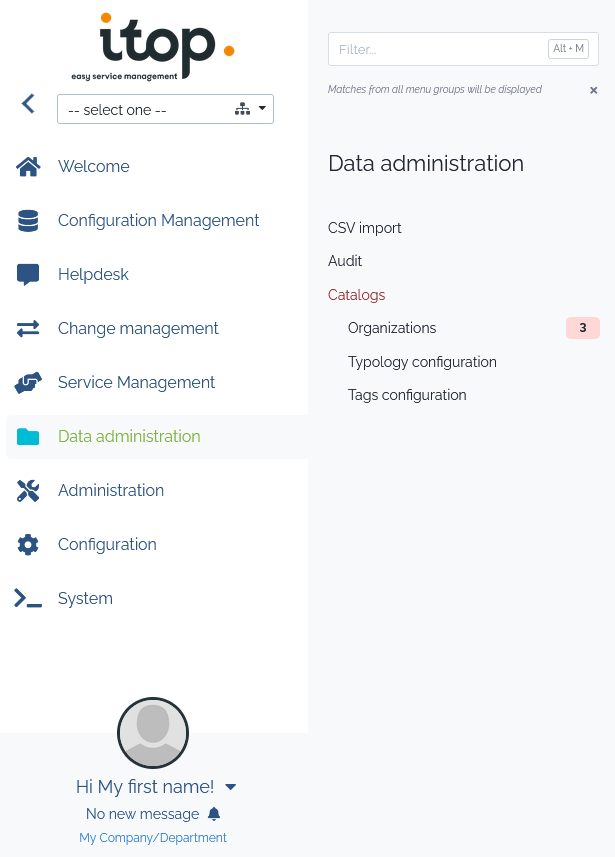Open the Audit menu entry
Viewport: 615px width, 857px height.
pos(345,261)
